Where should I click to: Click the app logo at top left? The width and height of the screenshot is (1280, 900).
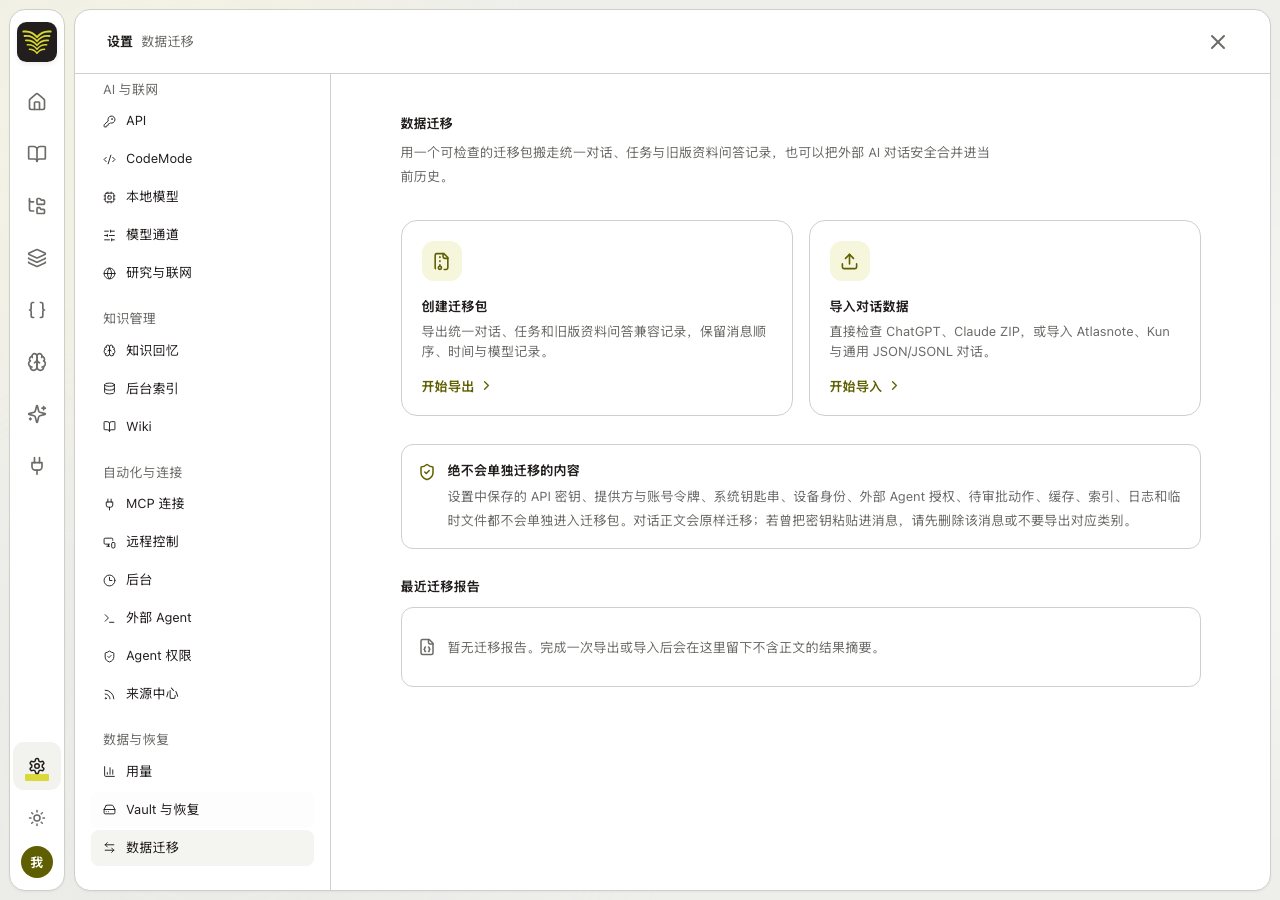[37, 42]
